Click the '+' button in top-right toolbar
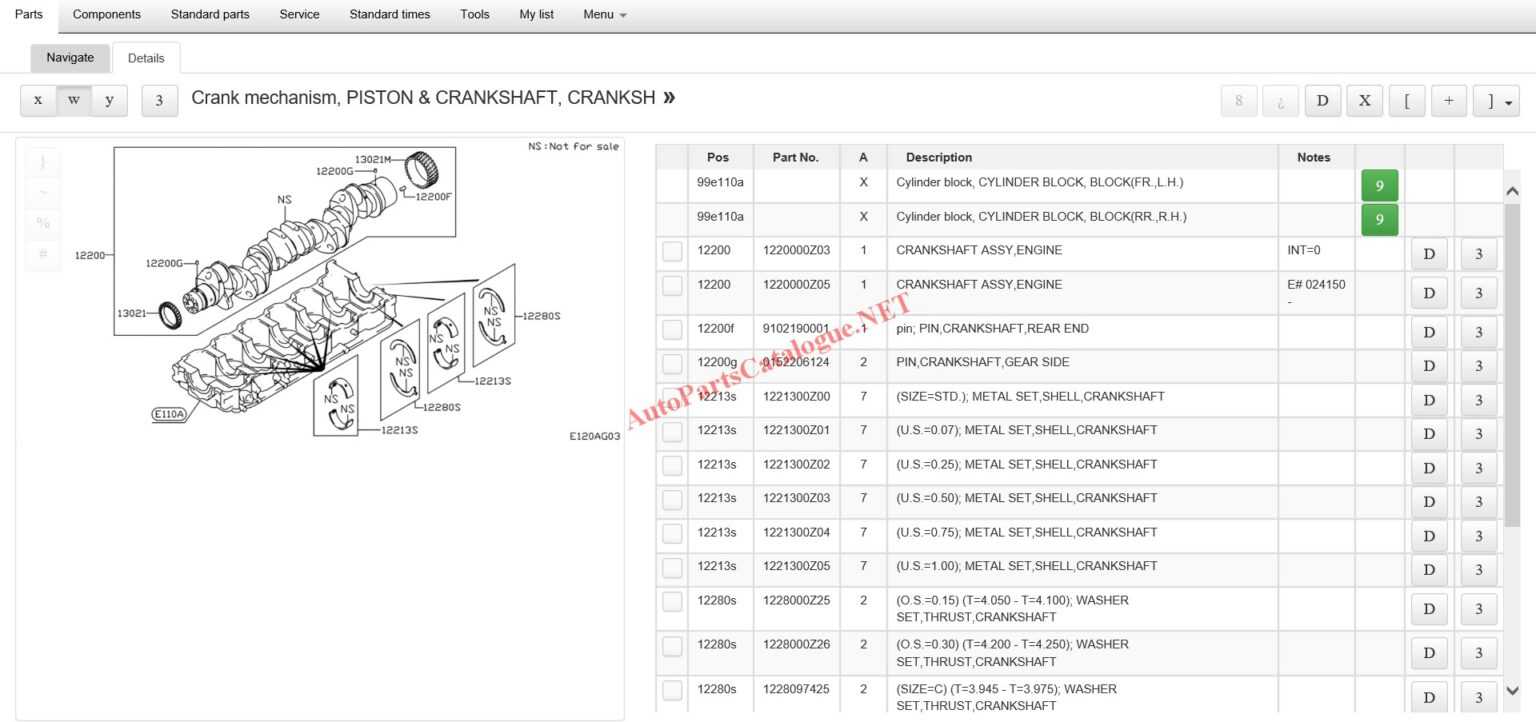The height and width of the screenshot is (722, 1536). tap(1448, 101)
